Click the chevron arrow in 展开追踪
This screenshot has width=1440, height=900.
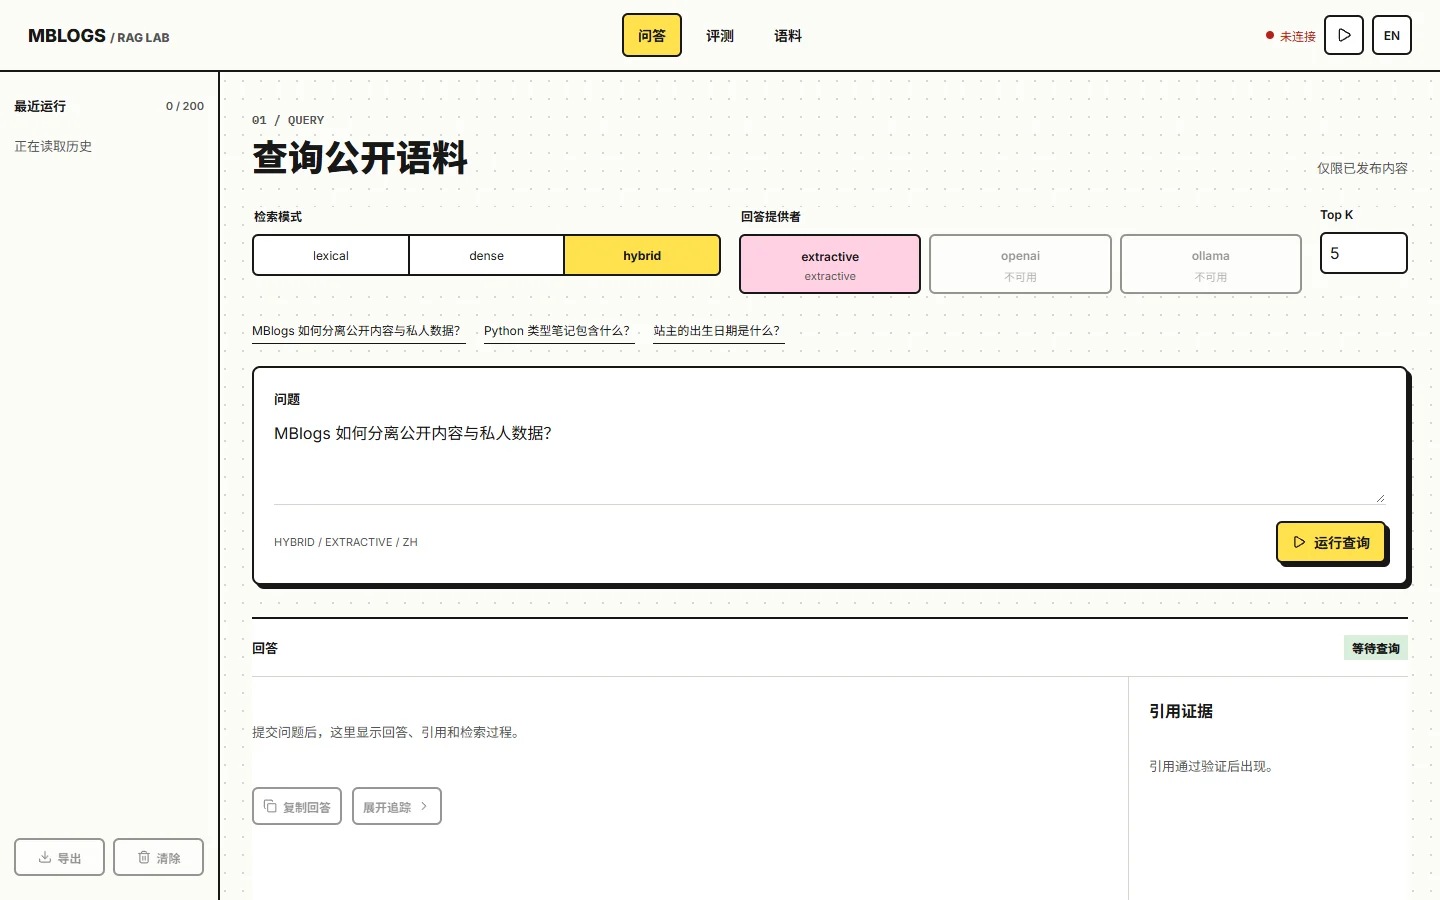click(x=424, y=806)
